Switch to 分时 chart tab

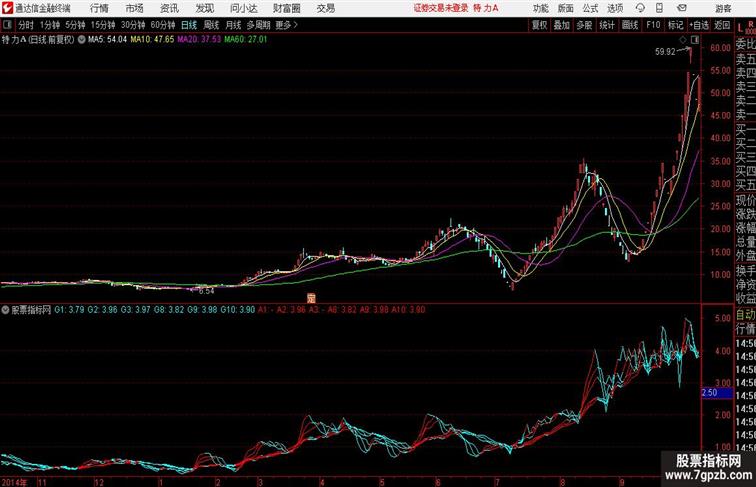click(26, 25)
